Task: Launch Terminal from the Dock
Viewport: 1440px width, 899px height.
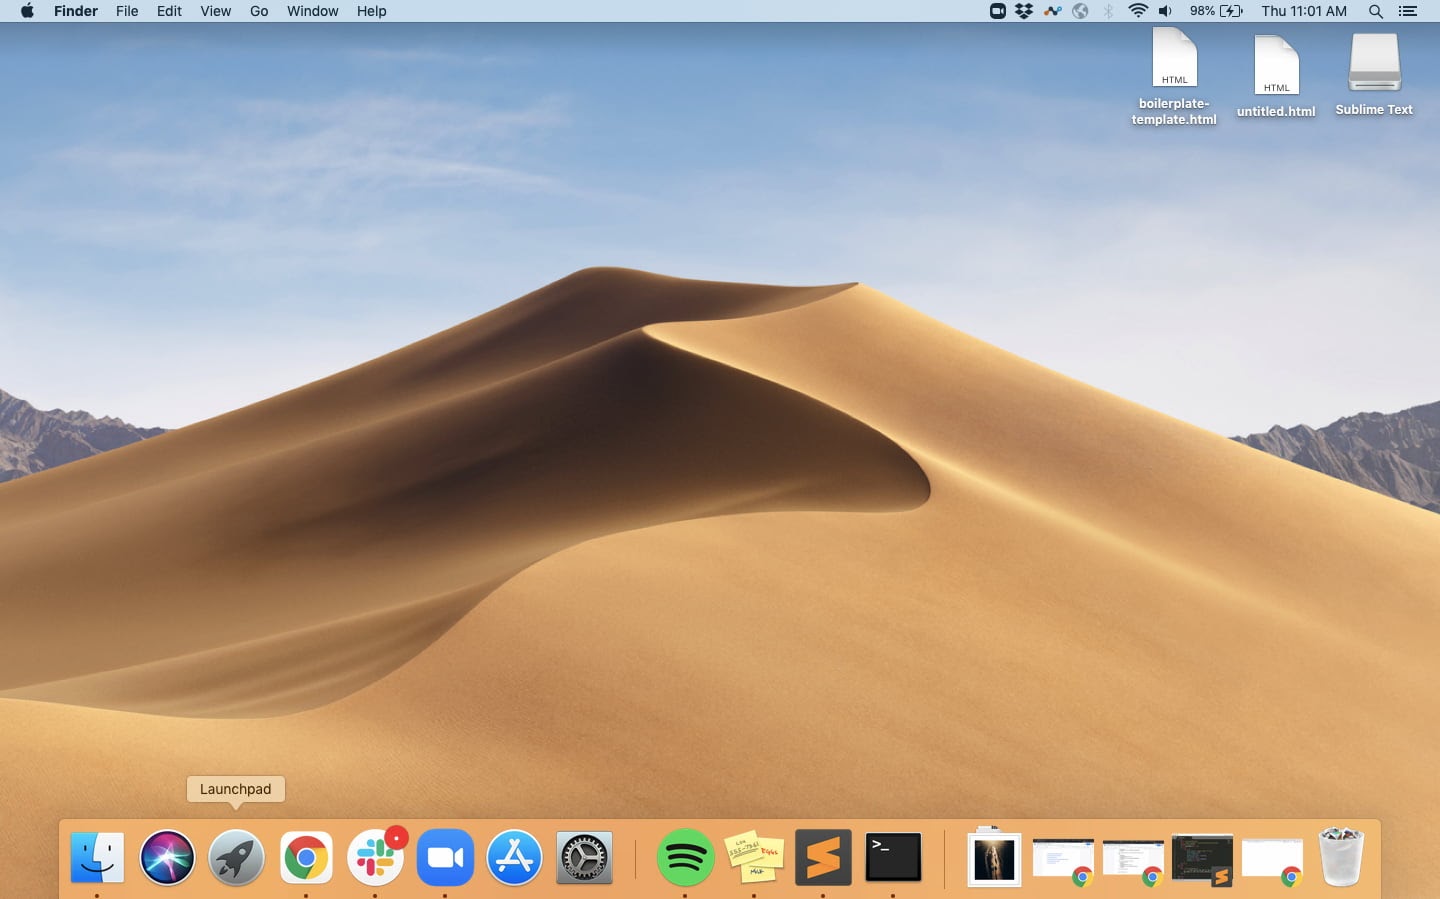Action: 893,857
